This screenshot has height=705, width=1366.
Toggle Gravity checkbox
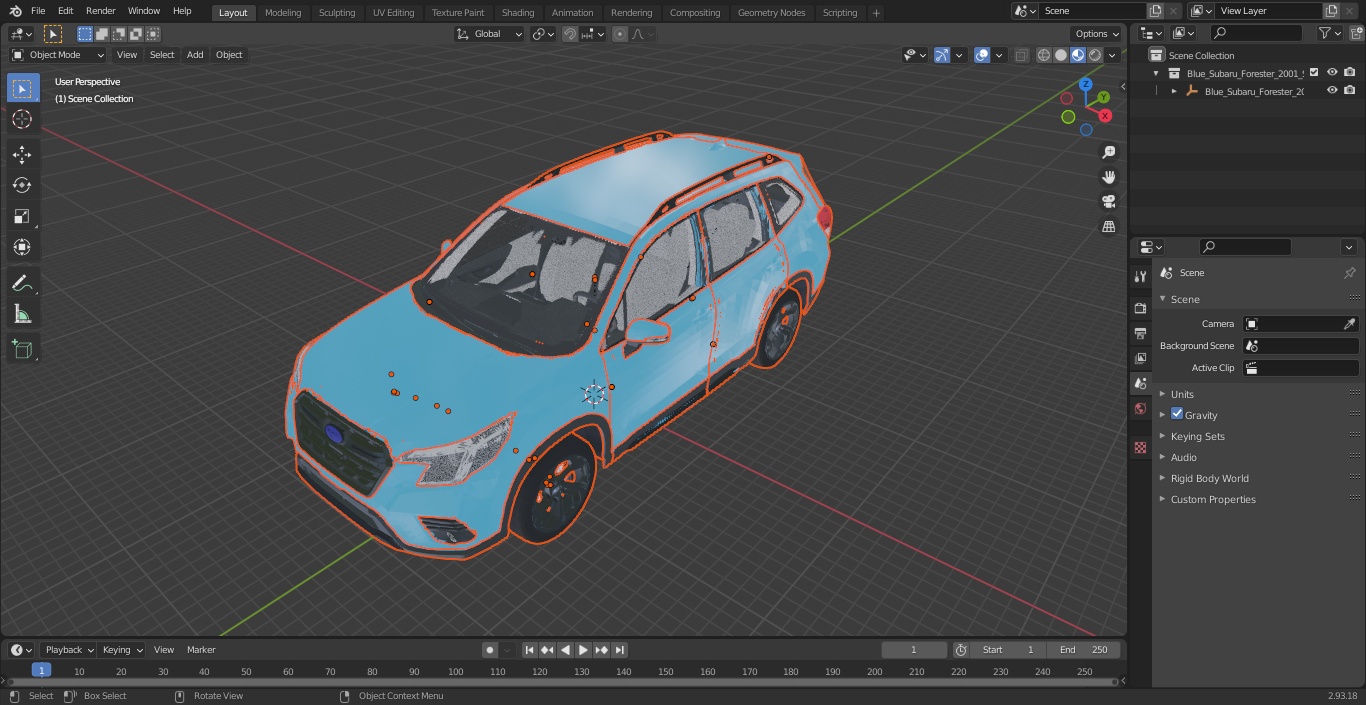click(1177, 414)
